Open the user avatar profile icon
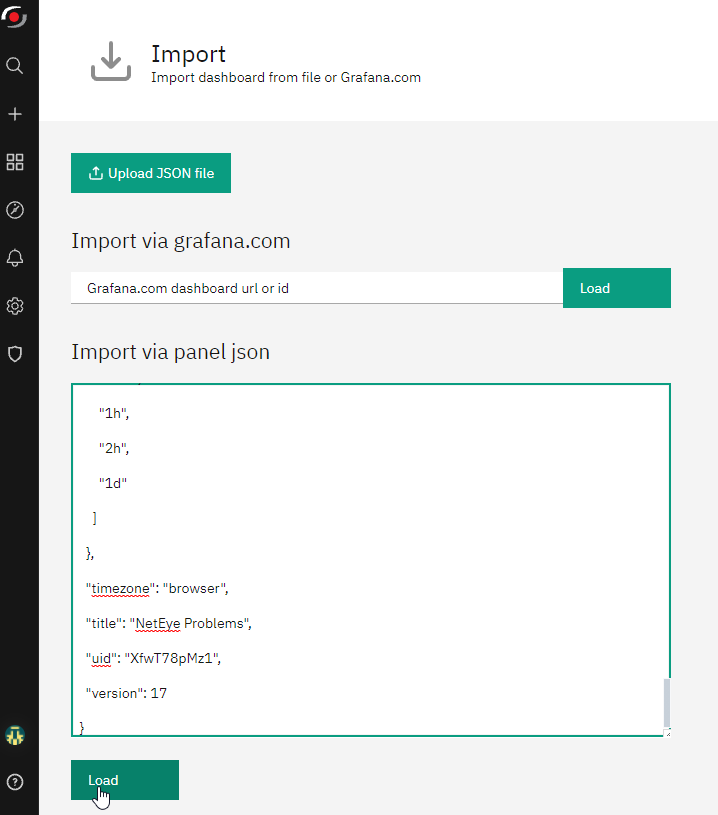This screenshot has height=815, width=718. [x=15, y=735]
